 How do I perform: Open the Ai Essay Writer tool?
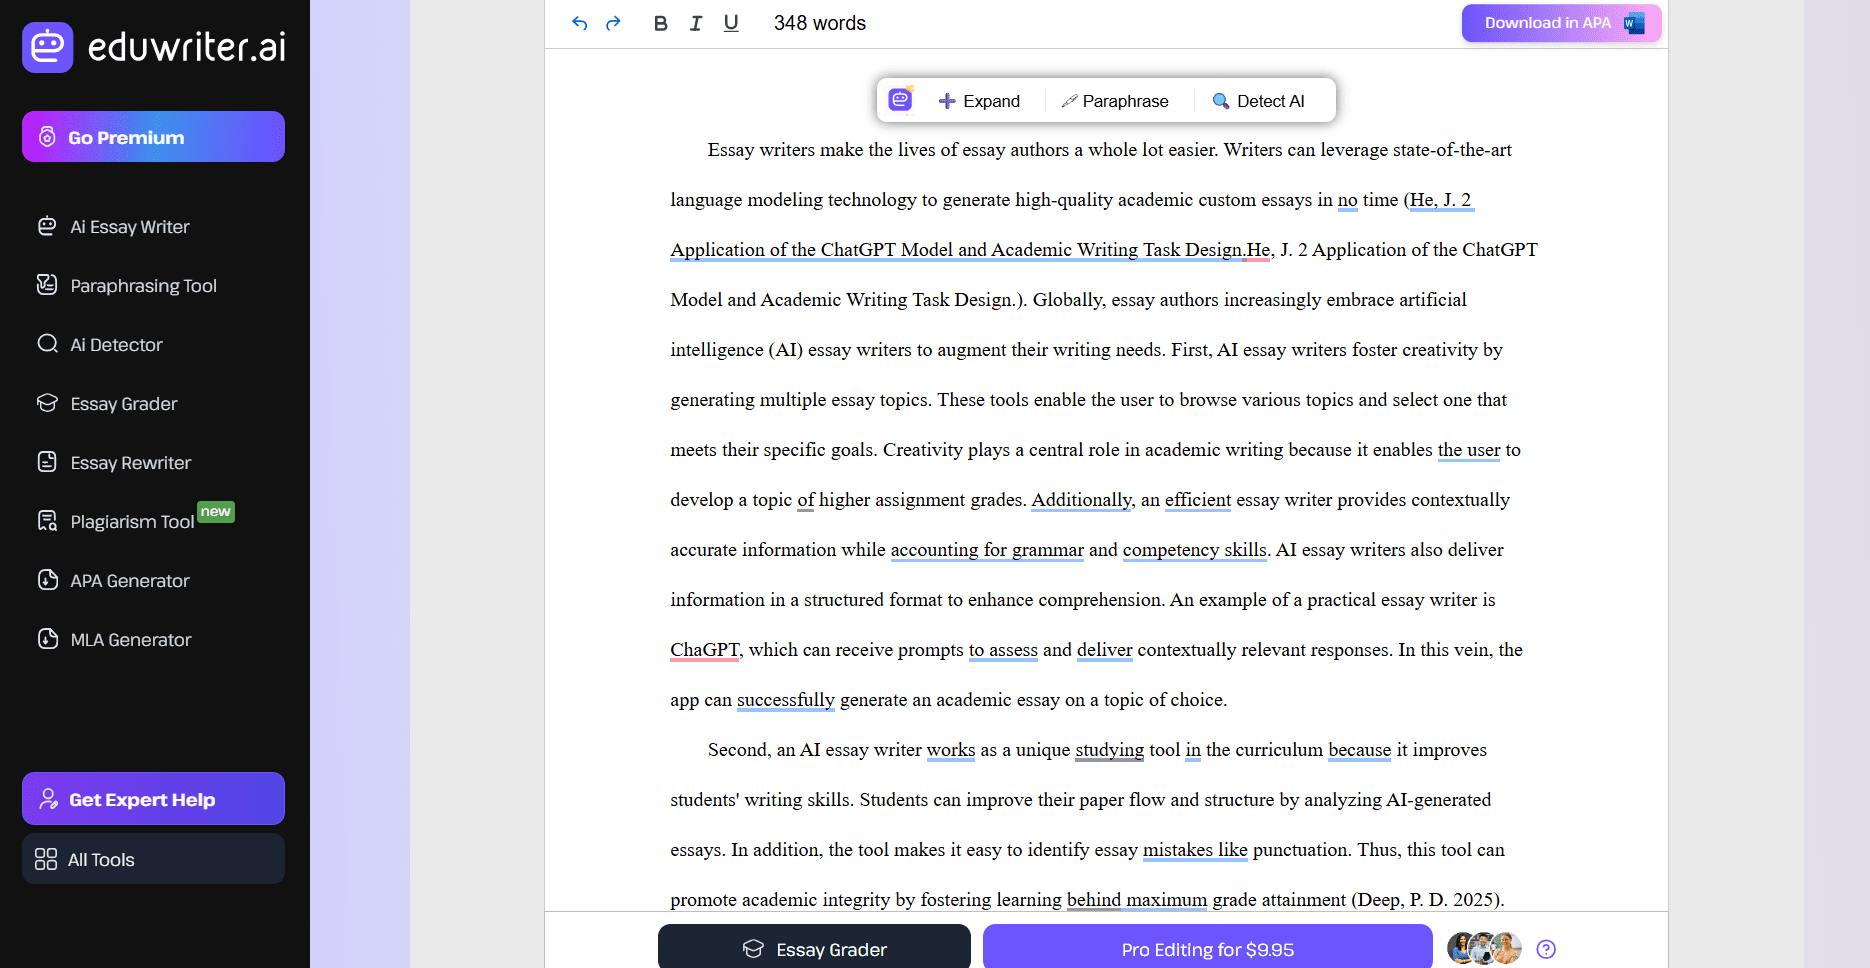click(x=129, y=226)
